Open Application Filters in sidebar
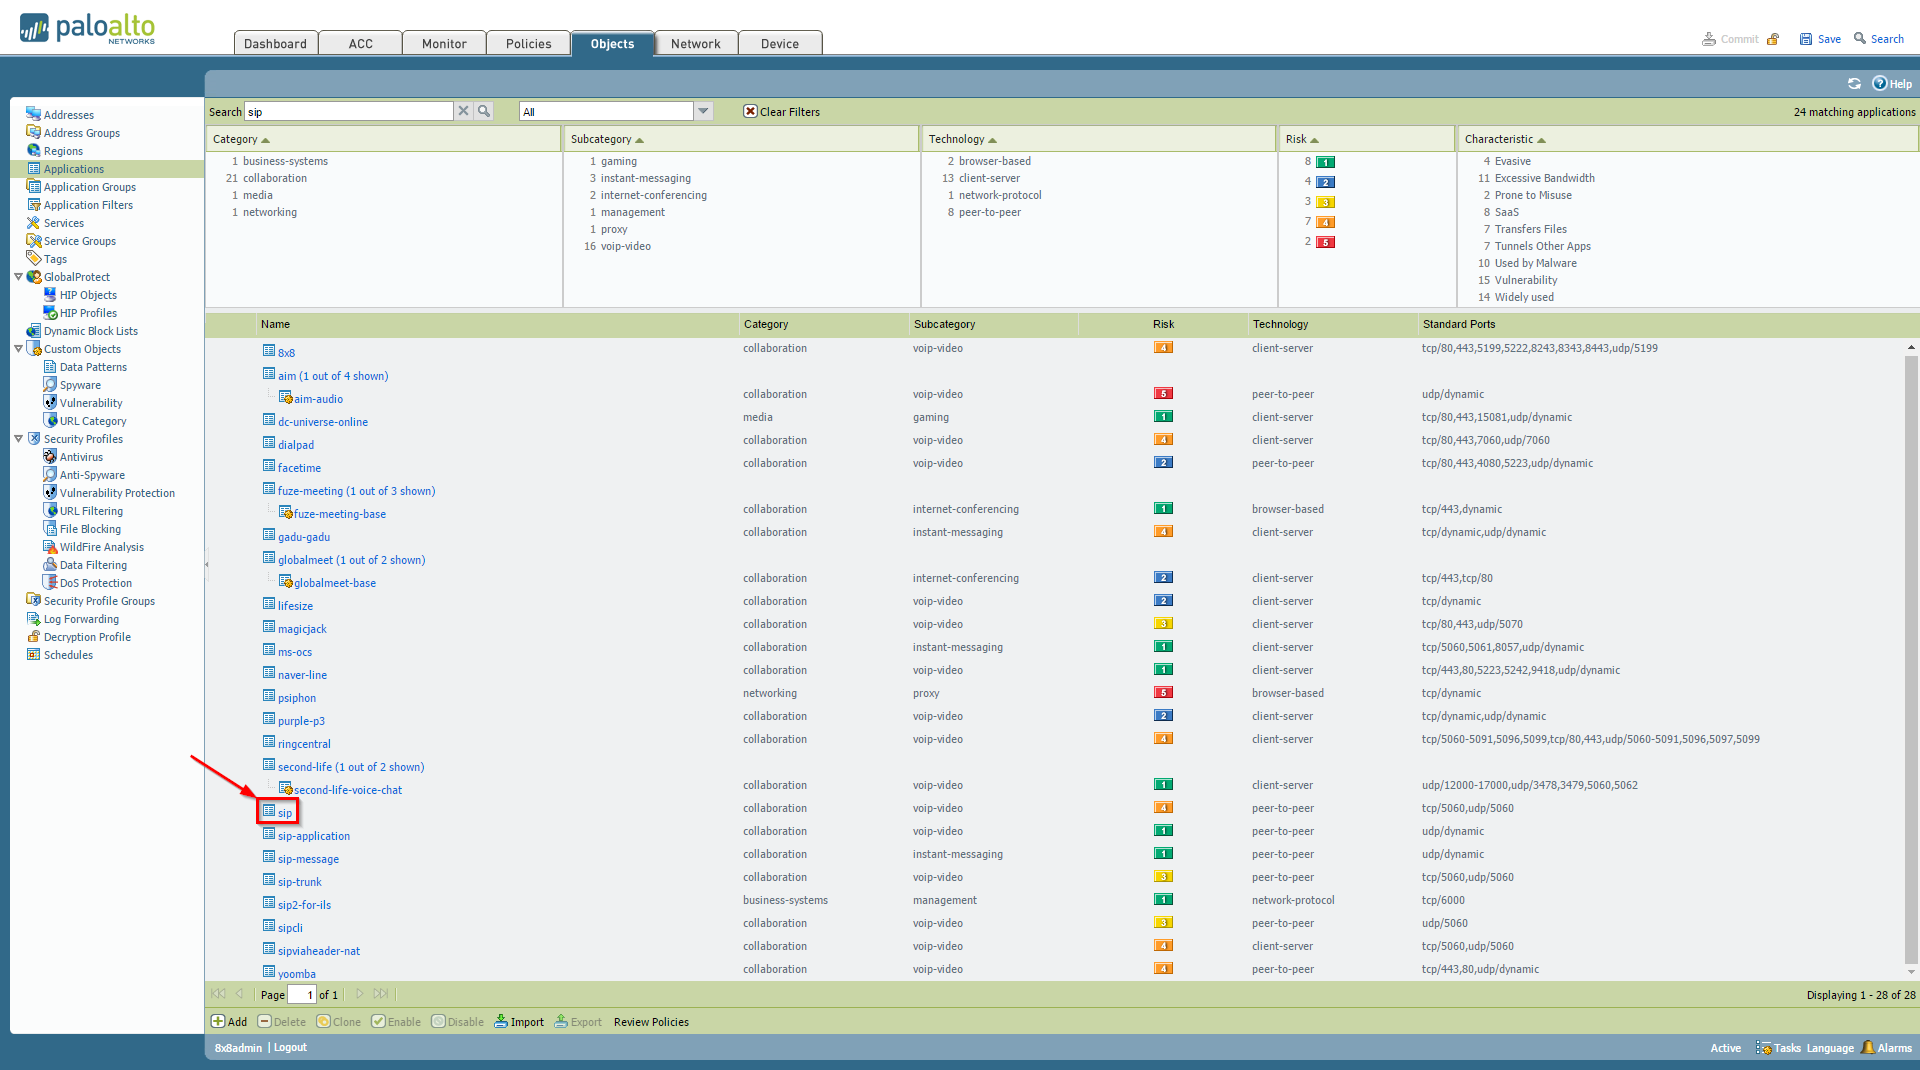 [x=88, y=205]
